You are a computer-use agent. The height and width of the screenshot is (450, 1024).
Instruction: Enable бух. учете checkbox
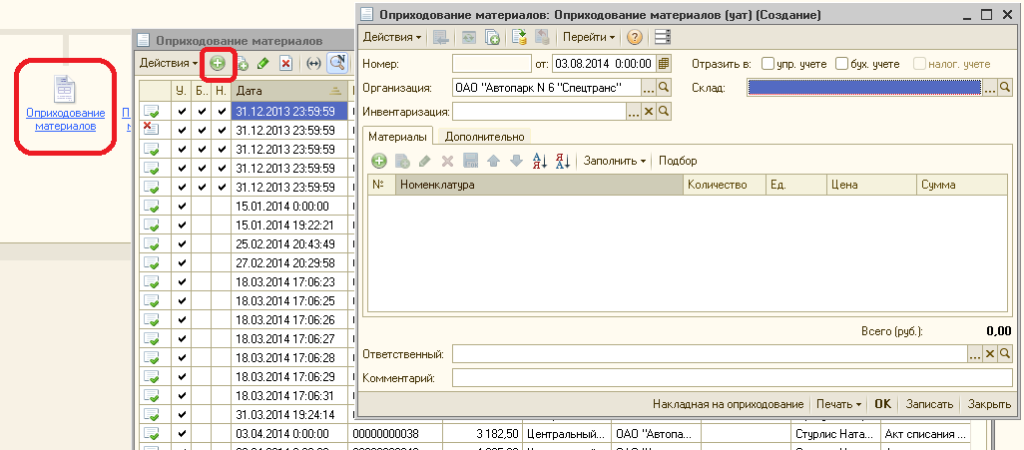coord(842,64)
